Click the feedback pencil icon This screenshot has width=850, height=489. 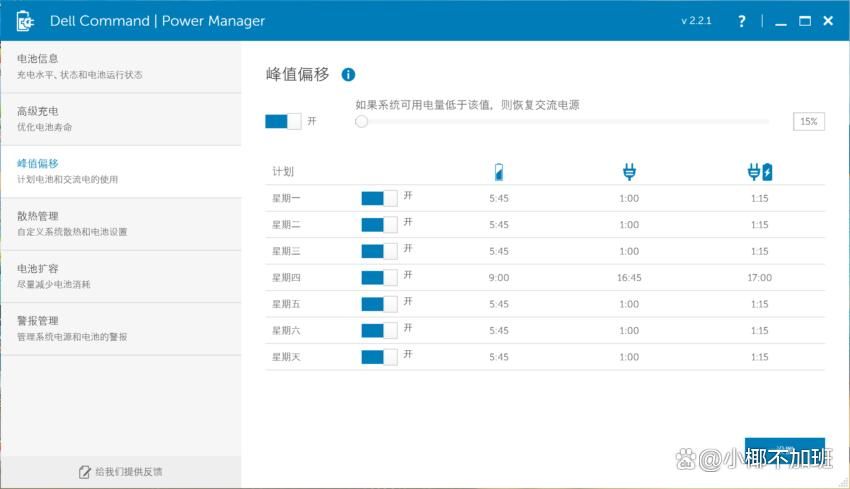click(x=85, y=472)
